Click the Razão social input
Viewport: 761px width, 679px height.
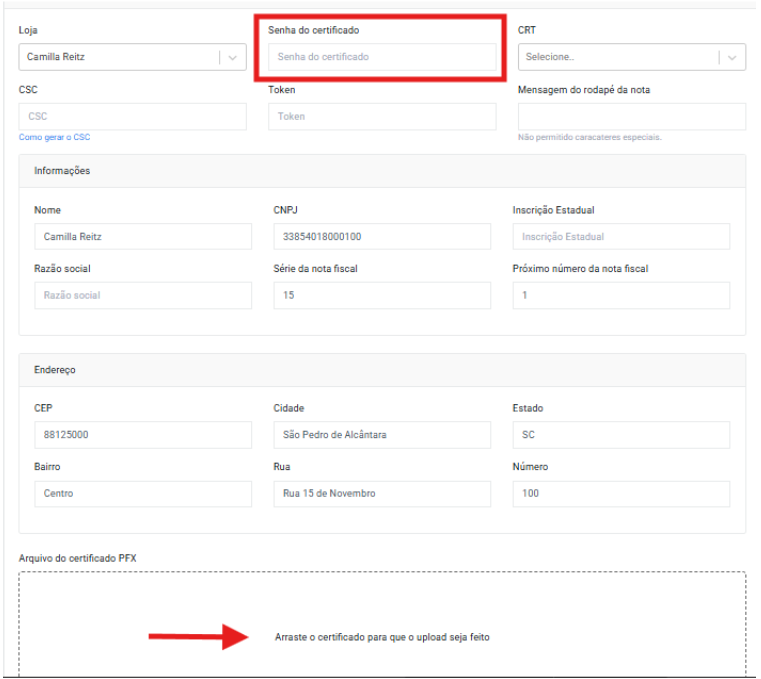[x=143, y=296]
